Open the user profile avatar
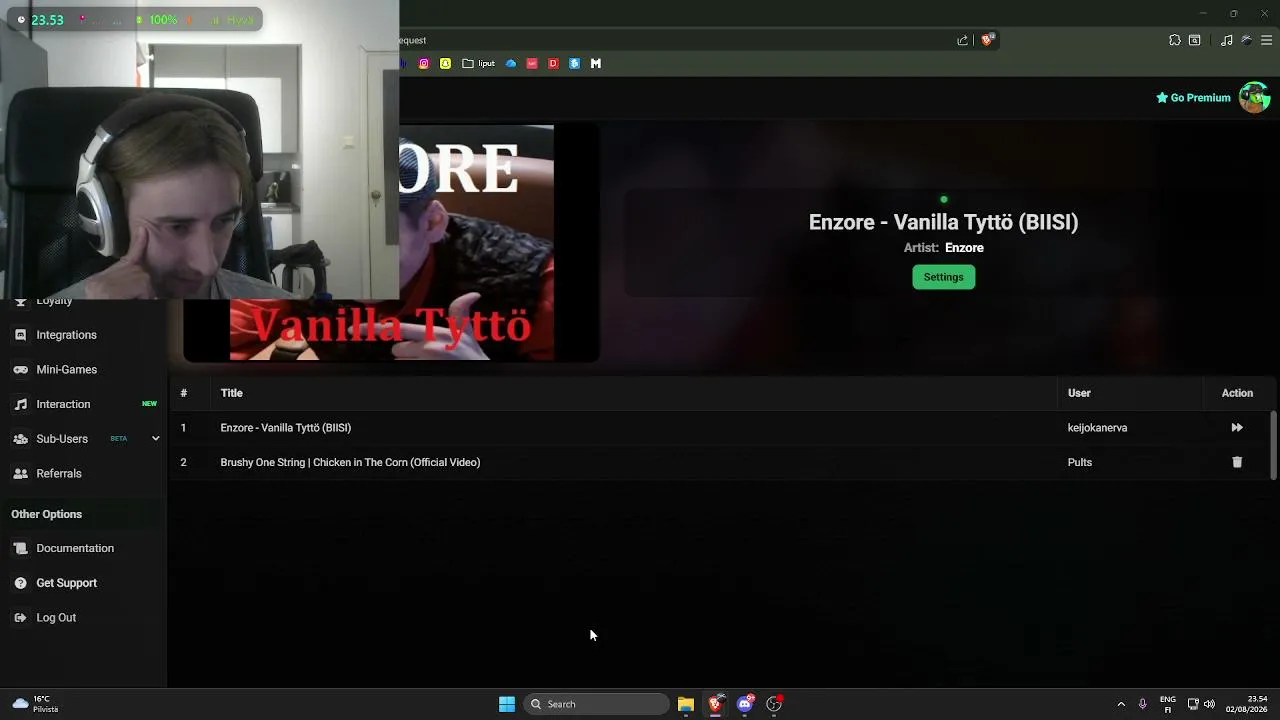Image resolution: width=1280 pixels, height=720 pixels. coord(1254,98)
